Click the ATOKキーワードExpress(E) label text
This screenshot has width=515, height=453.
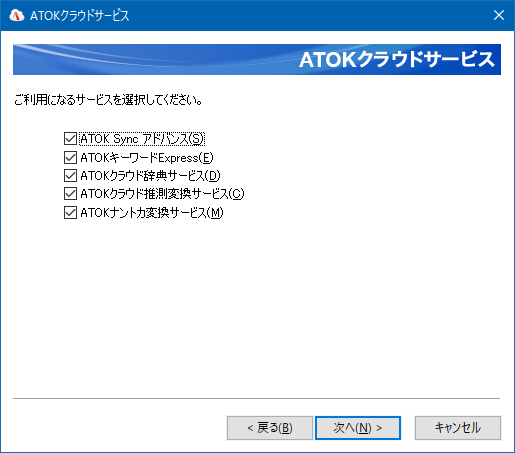click(147, 157)
